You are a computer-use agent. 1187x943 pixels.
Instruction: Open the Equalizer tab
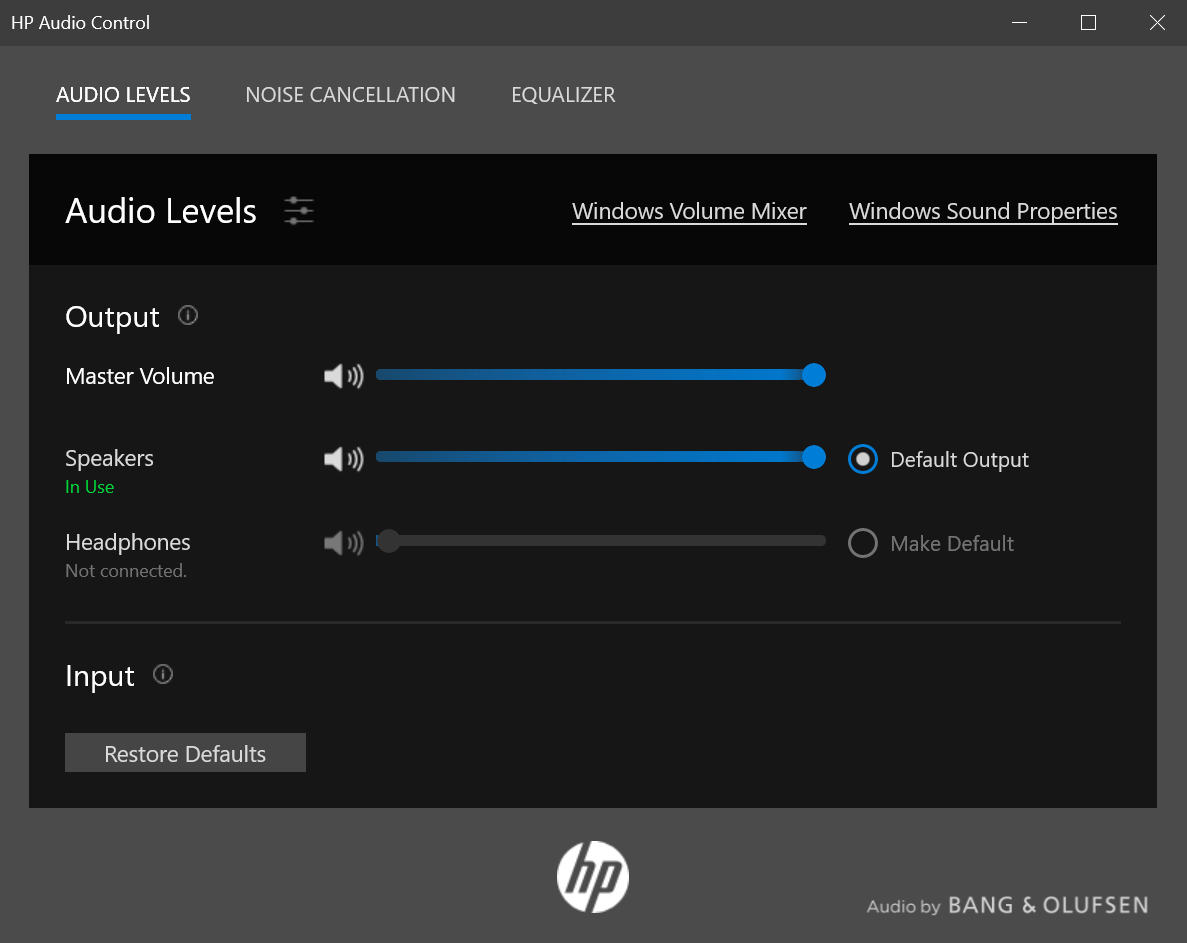click(563, 95)
